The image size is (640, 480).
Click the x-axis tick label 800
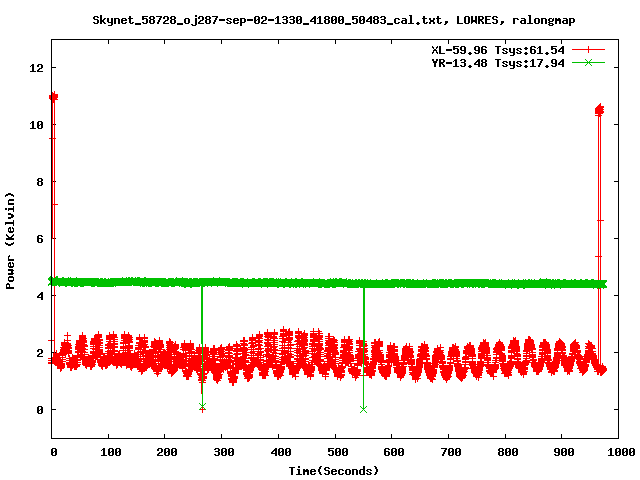508,452
